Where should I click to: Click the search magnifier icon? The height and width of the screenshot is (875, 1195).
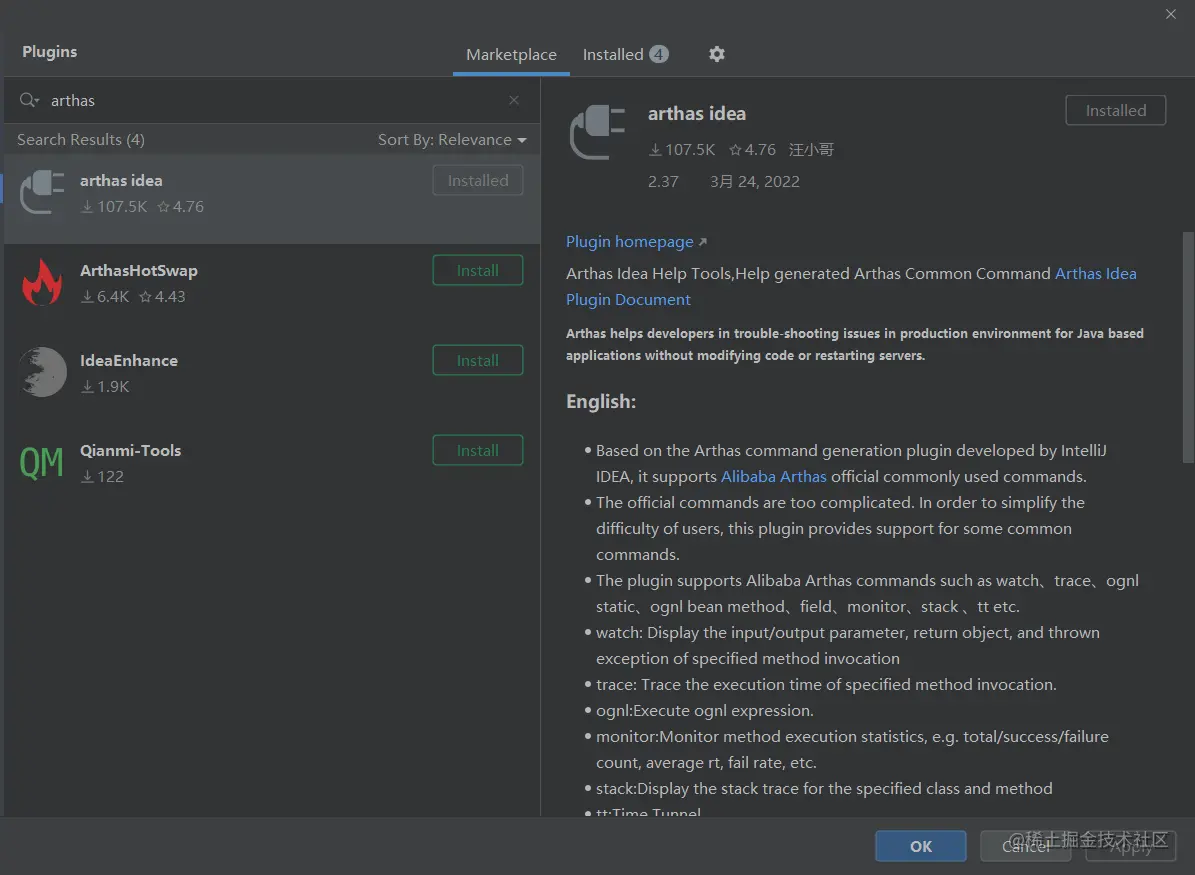coord(29,100)
